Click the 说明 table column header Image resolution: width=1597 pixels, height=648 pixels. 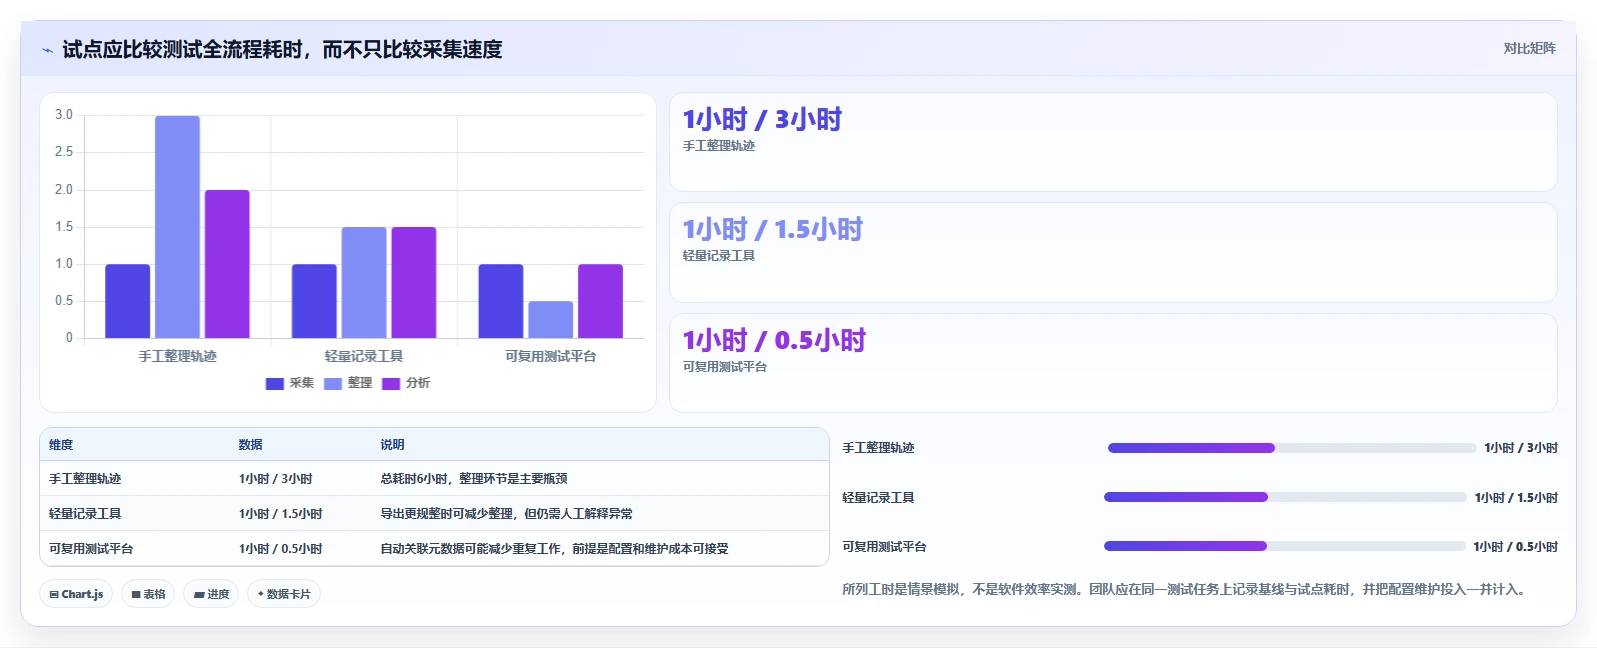point(392,445)
